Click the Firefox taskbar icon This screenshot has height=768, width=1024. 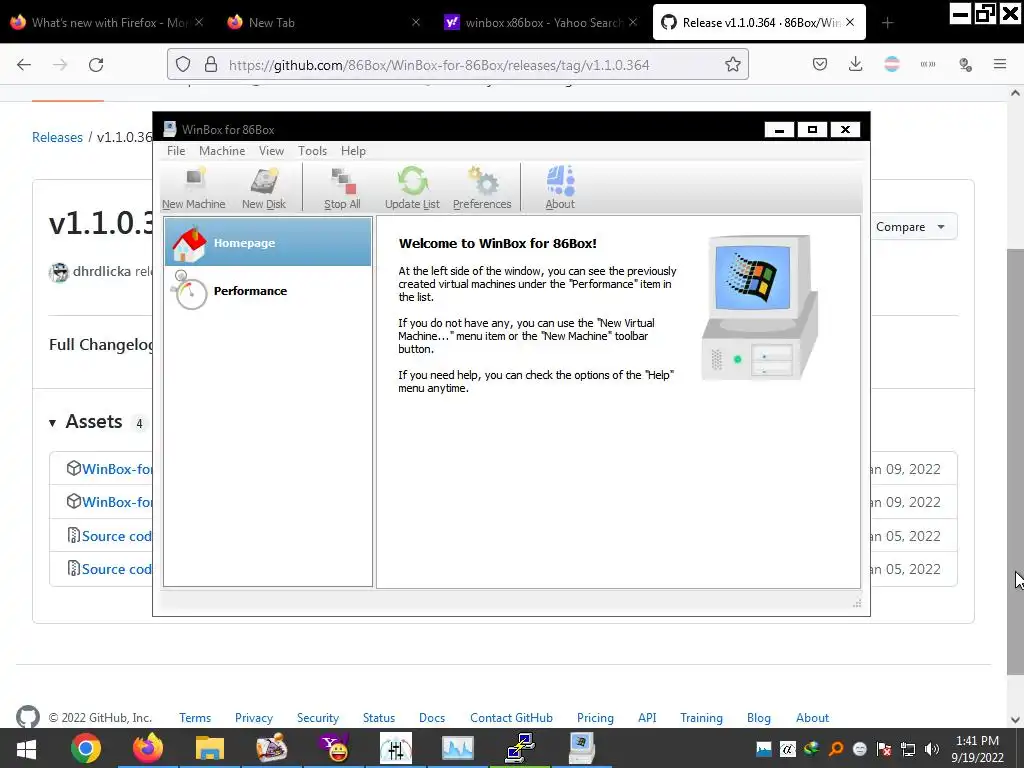(148, 748)
